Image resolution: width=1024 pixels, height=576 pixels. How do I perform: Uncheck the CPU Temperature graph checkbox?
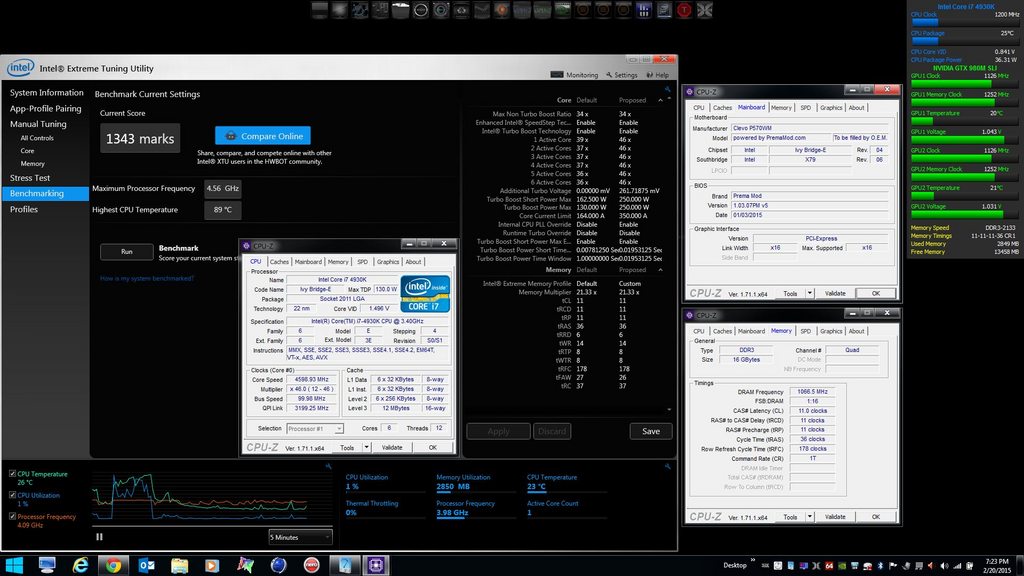12,474
